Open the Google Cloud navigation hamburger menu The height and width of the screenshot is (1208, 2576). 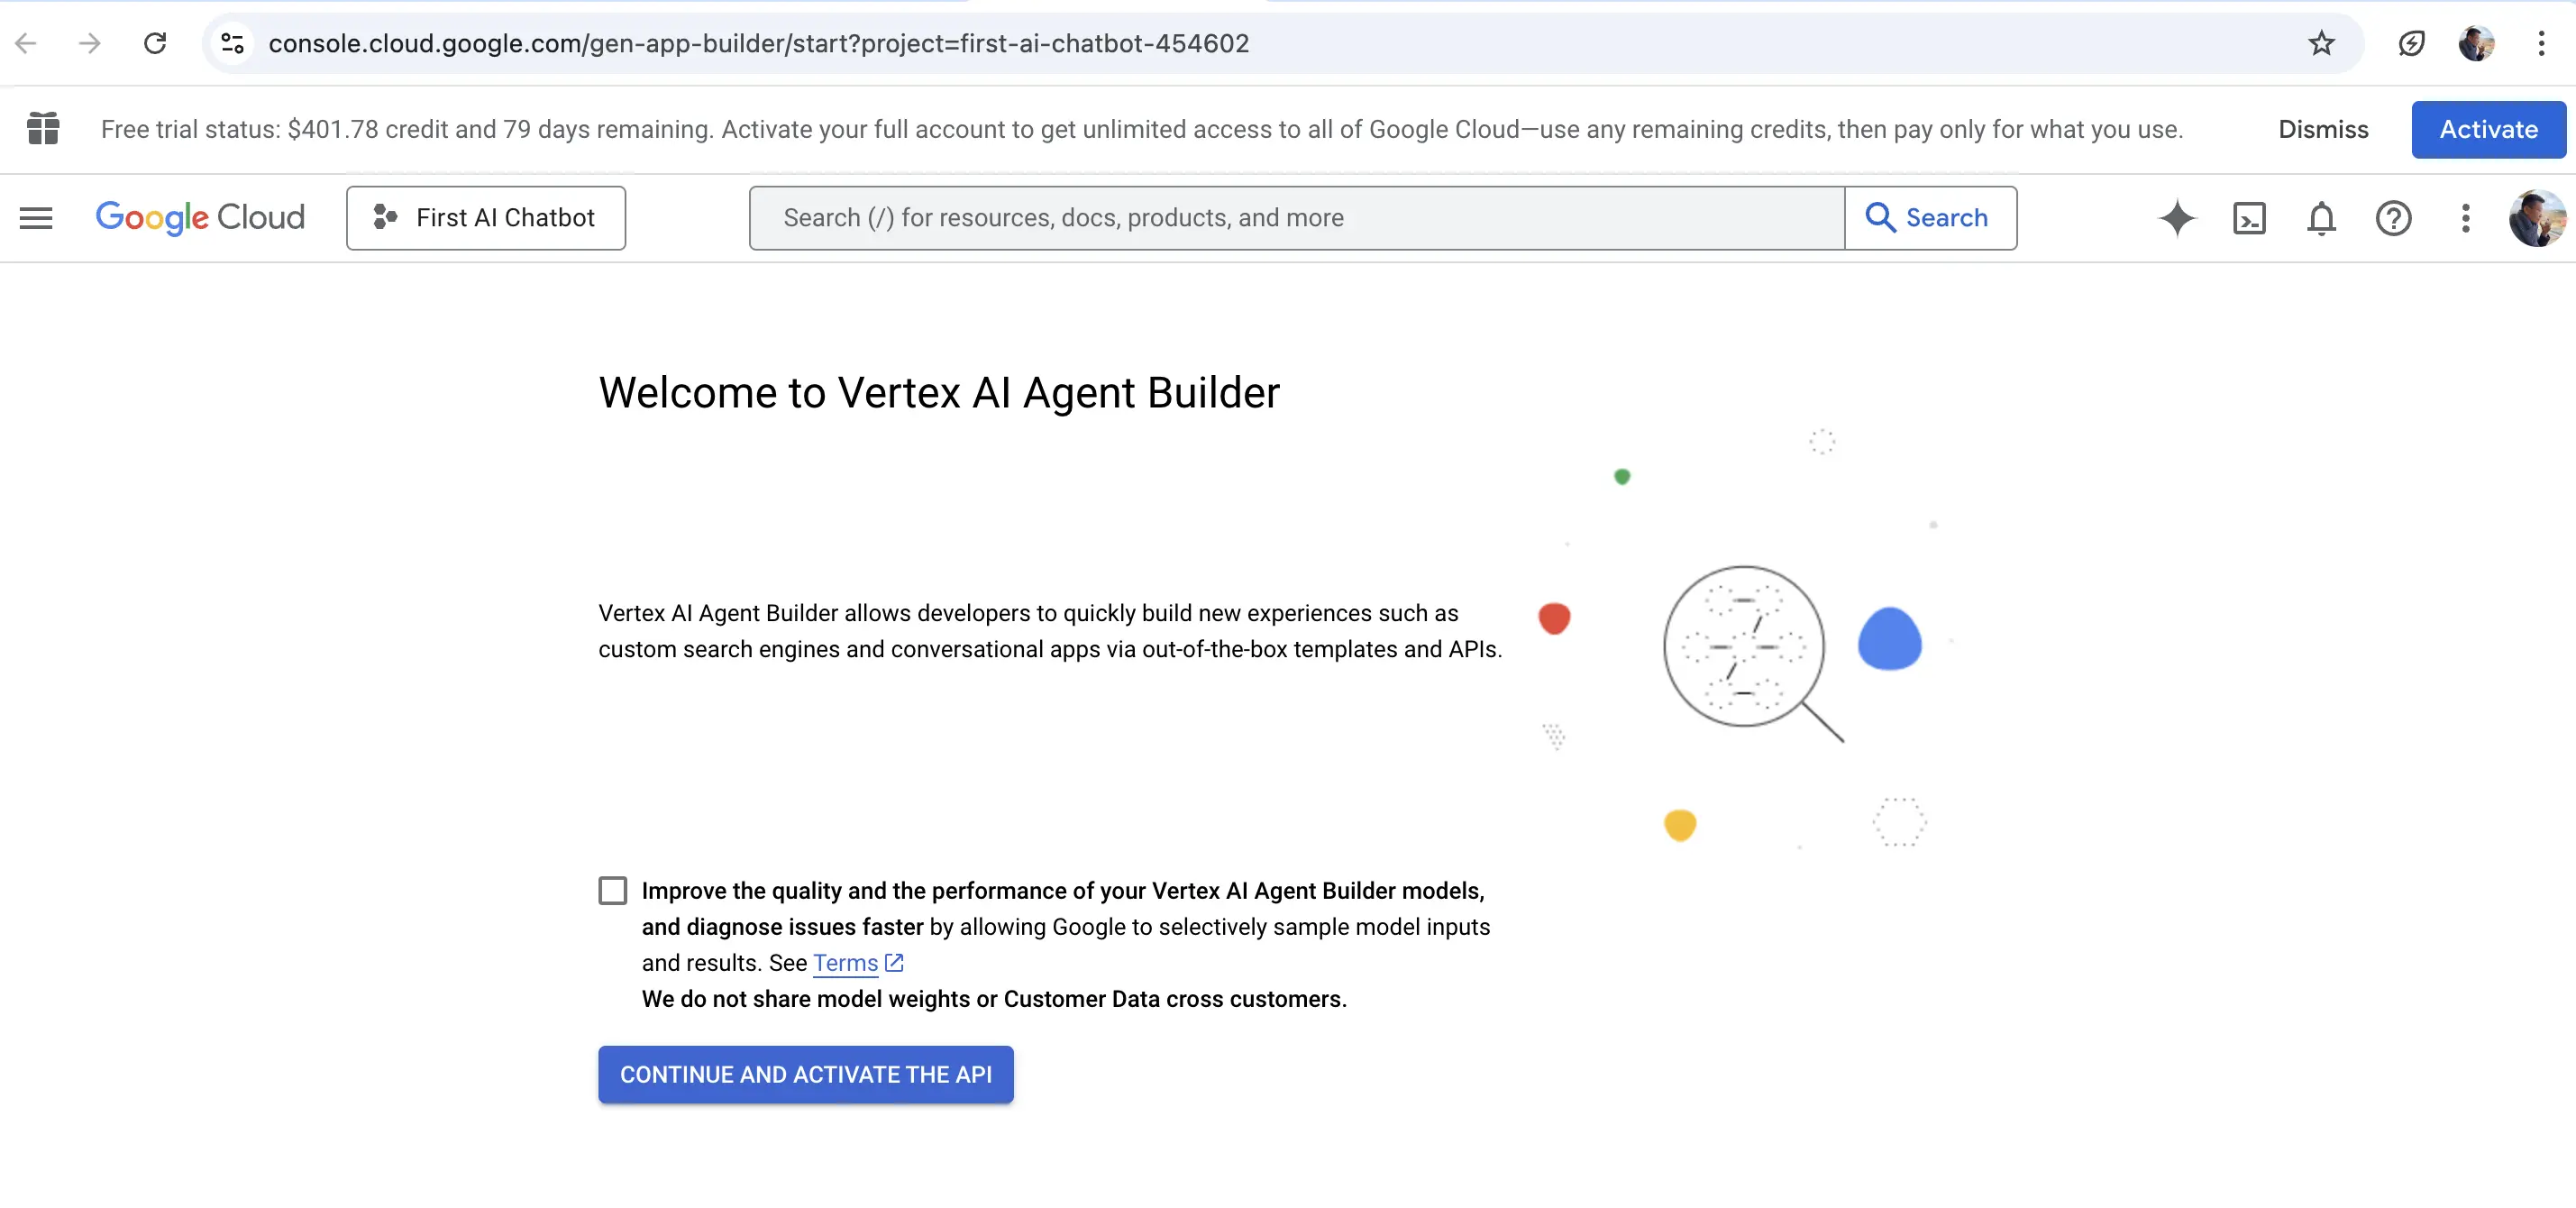36,217
